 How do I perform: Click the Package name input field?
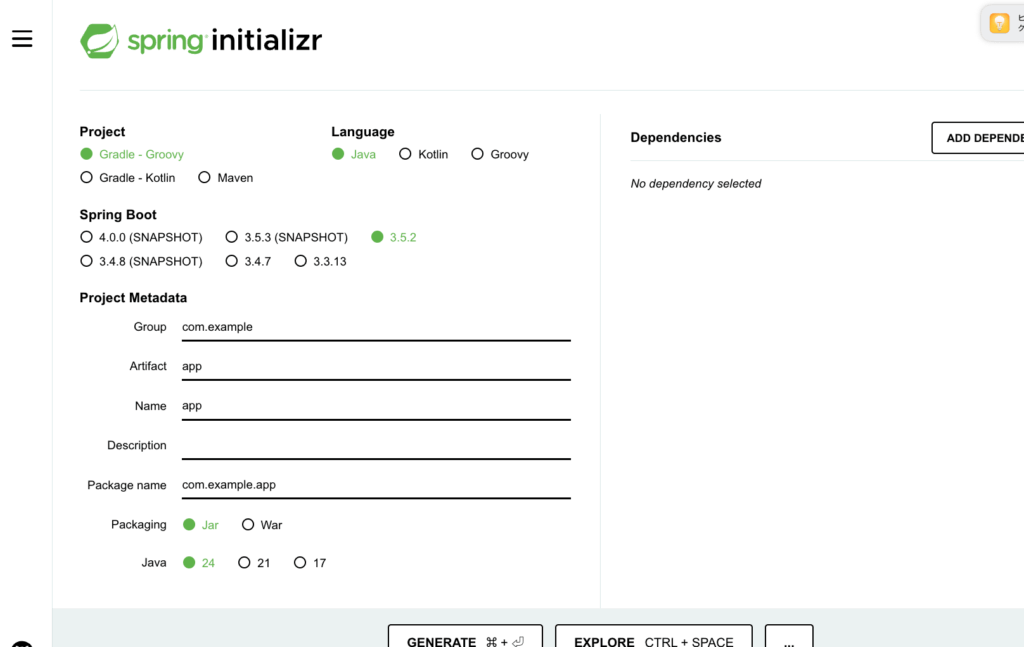[376, 485]
